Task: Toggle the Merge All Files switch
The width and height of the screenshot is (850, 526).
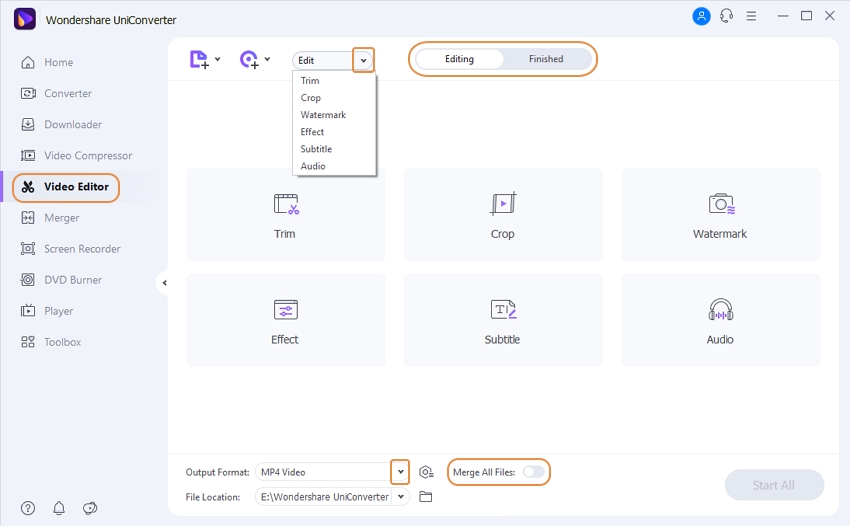Action: click(534, 472)
